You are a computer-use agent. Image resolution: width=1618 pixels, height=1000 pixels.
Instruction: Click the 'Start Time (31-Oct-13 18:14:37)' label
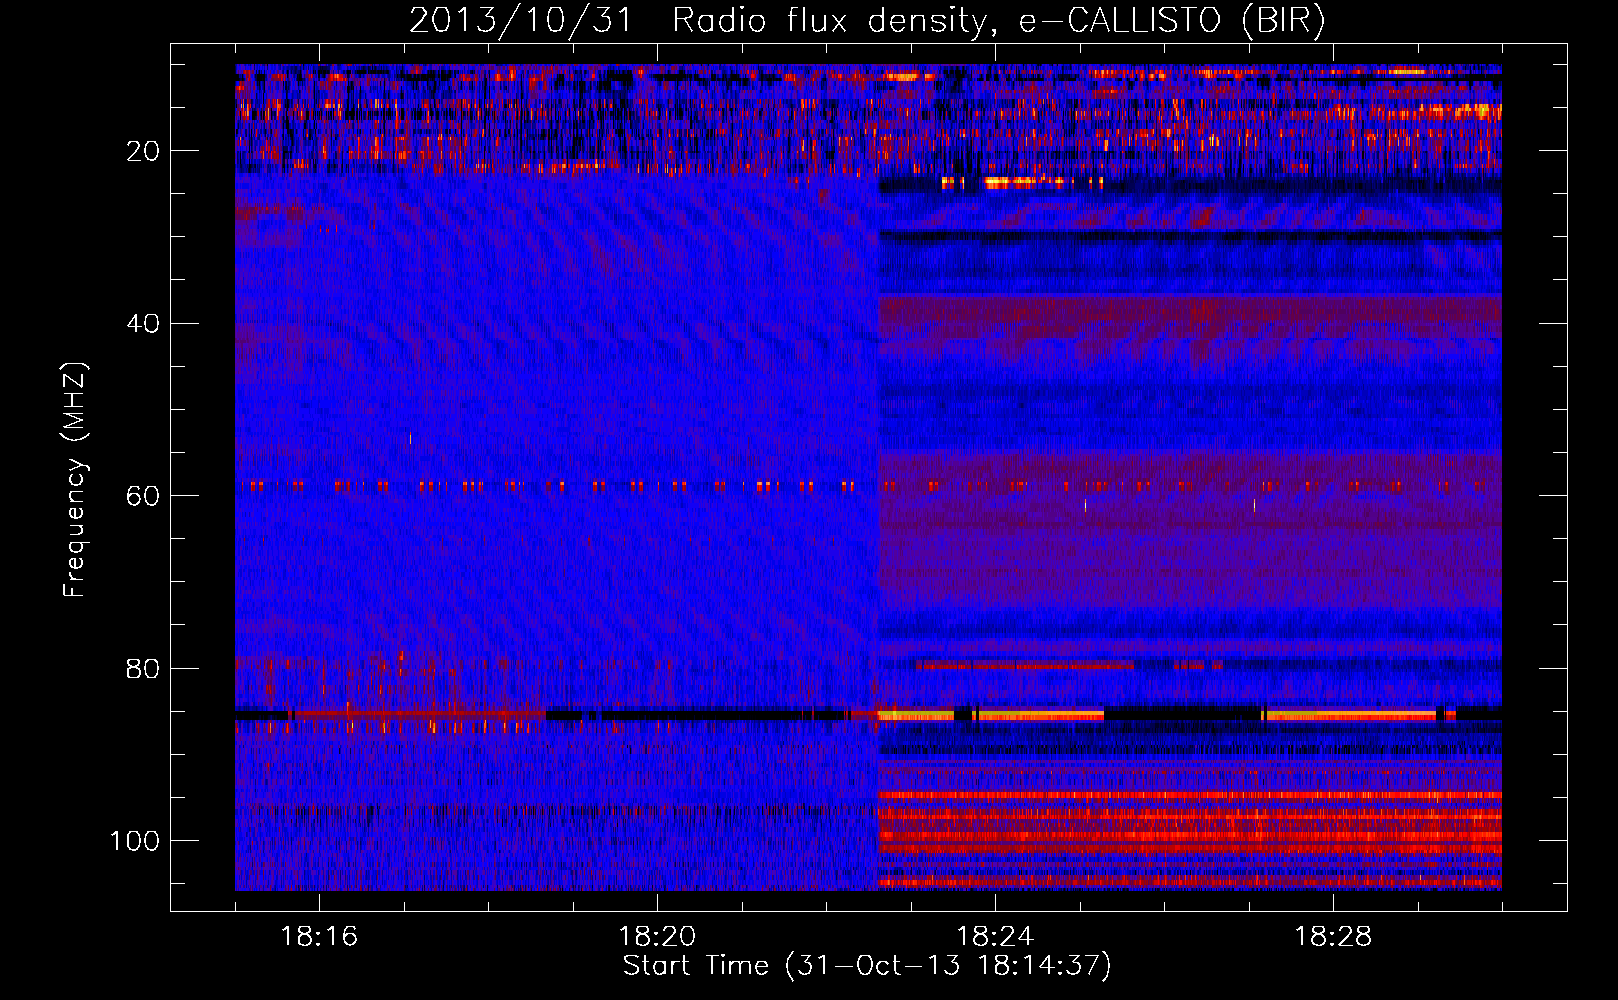tap(867, 966)
